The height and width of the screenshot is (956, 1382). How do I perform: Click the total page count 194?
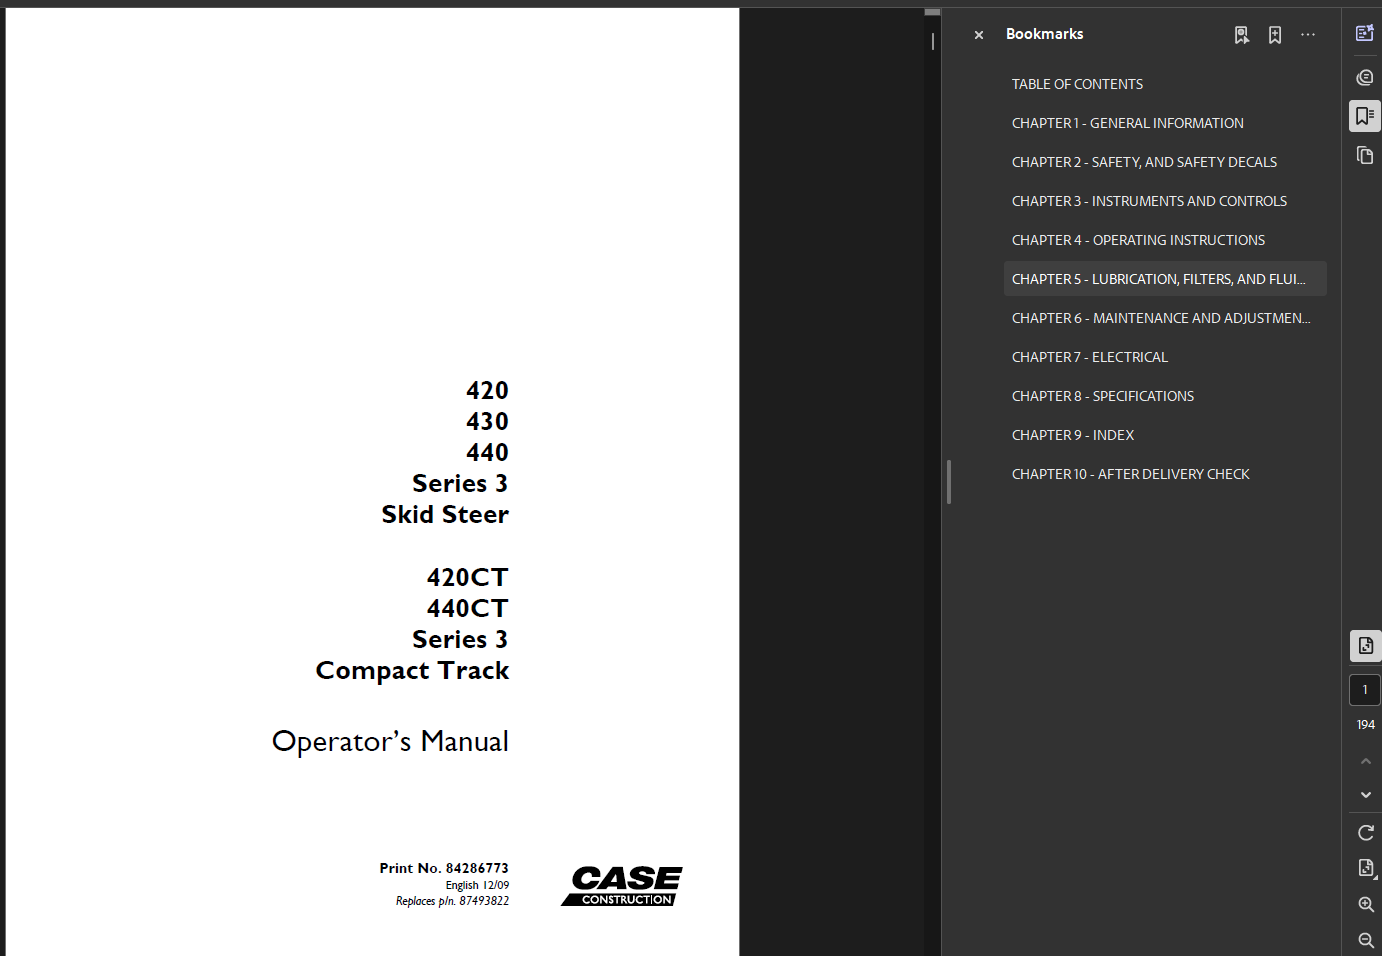pos(1365,725)
